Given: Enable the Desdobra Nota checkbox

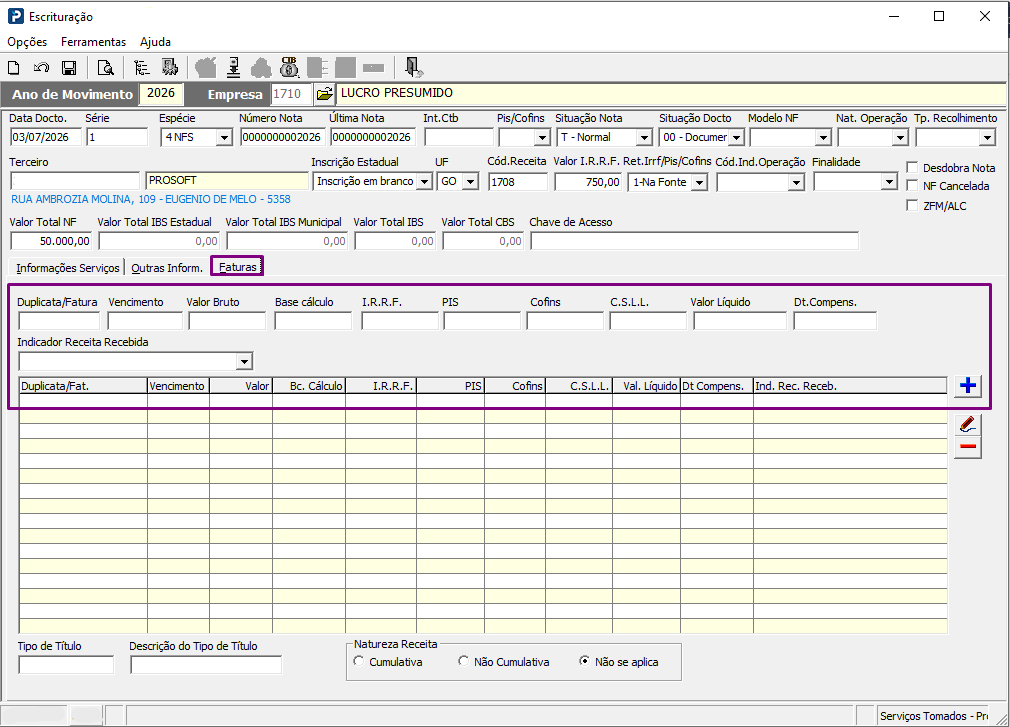Looking at the screenshot, I should coord(912,167).
